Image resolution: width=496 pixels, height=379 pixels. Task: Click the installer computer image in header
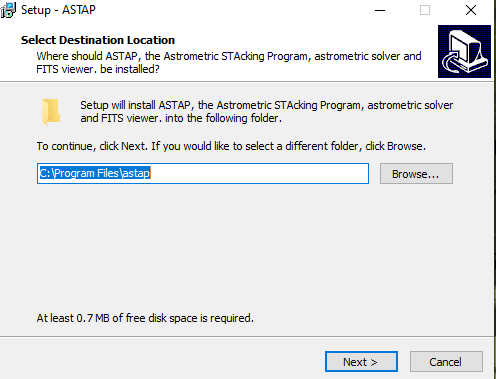[x=464, y=51]
